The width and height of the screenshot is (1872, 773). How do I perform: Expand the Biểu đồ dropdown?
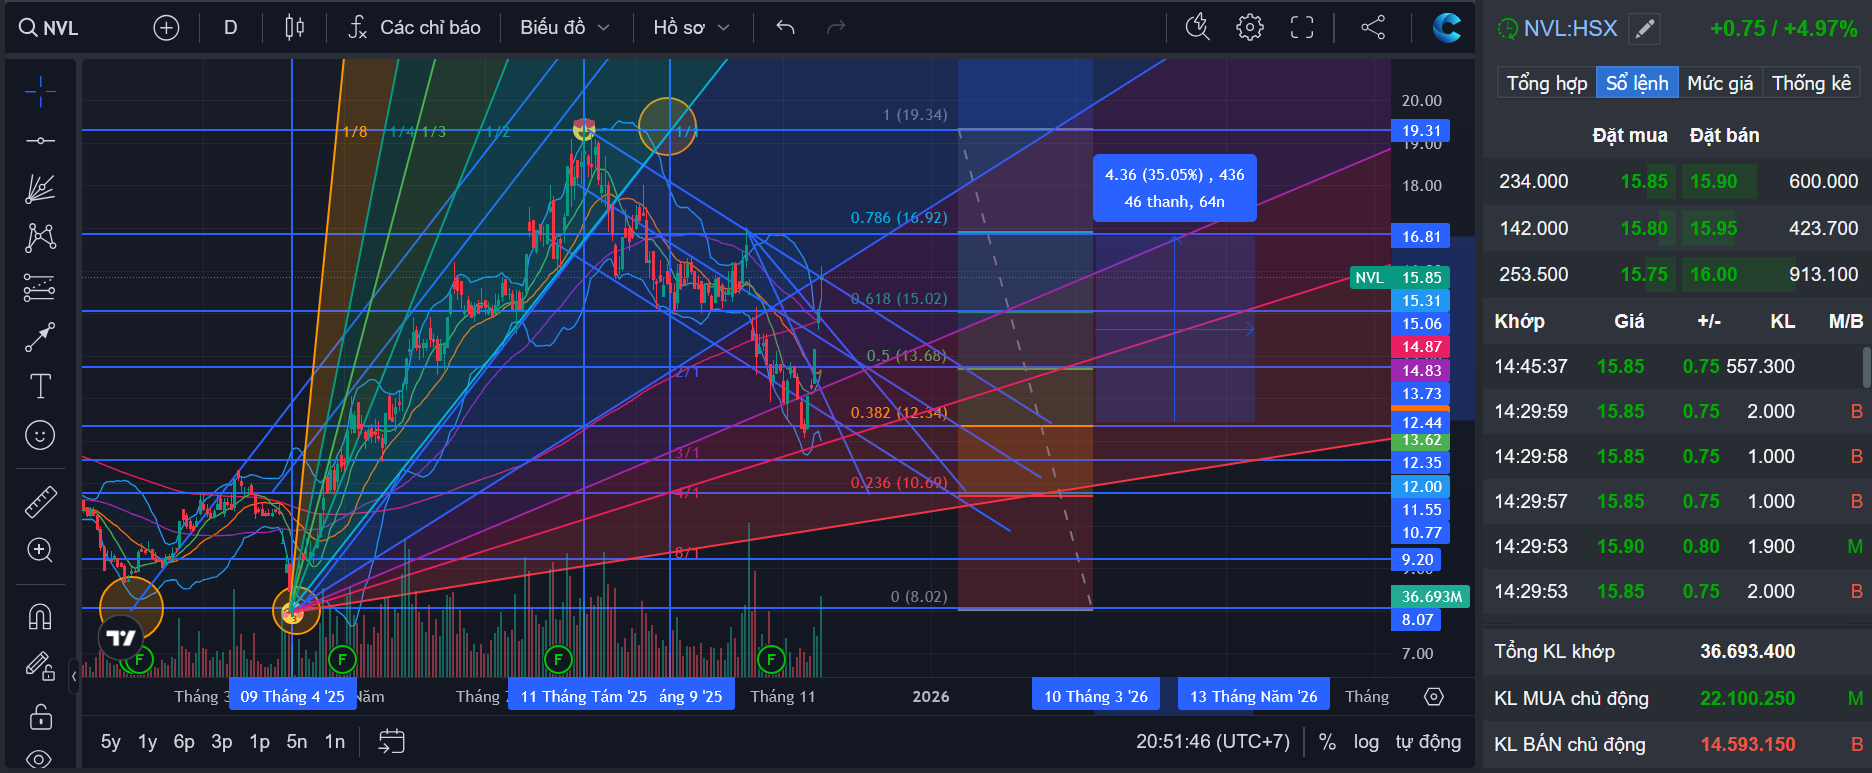point(565,28)
